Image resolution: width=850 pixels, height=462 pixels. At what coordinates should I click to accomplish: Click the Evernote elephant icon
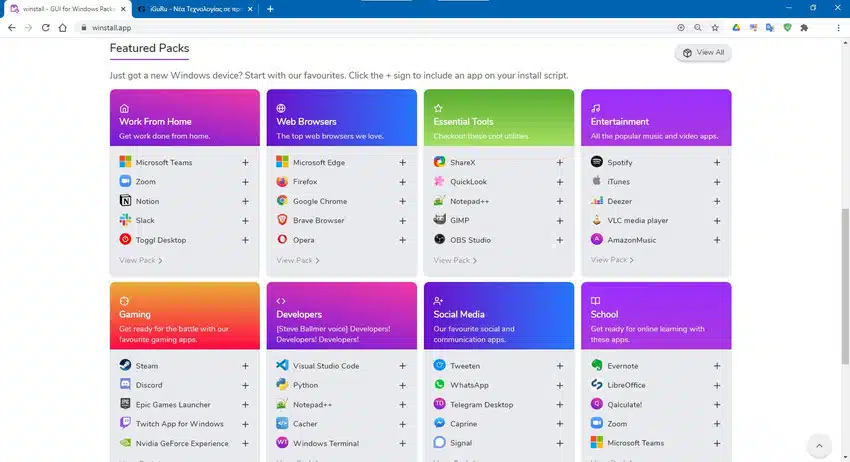596,365
